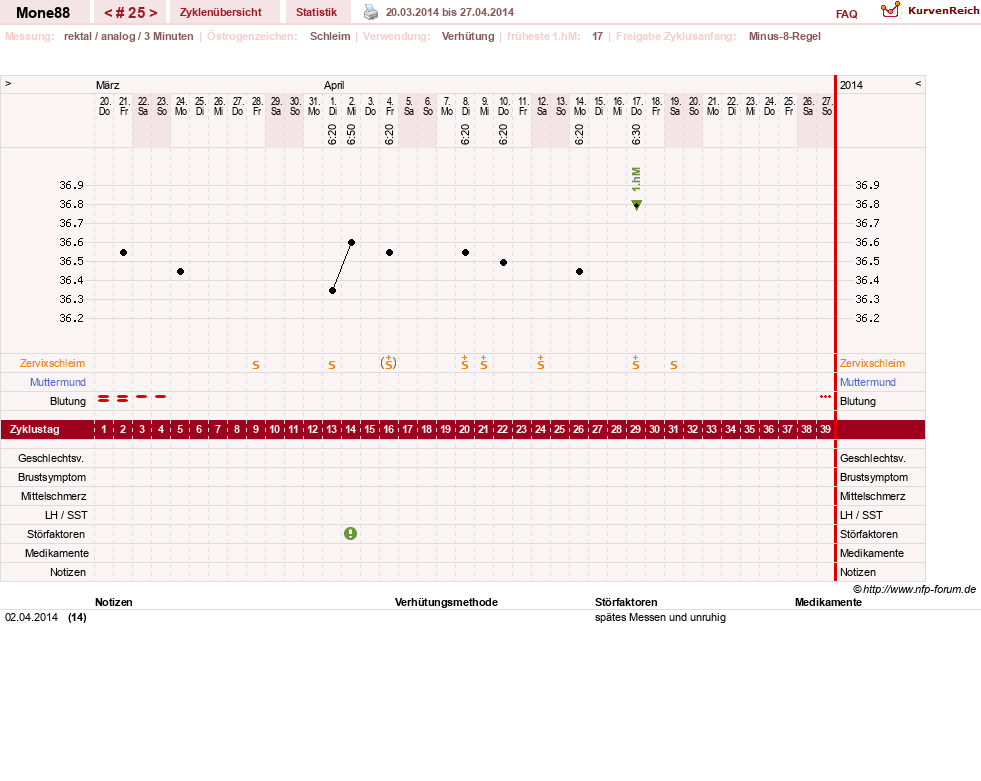
Task: Click cycle day 14 in Zyklustag row
Action: coord(350,429)
